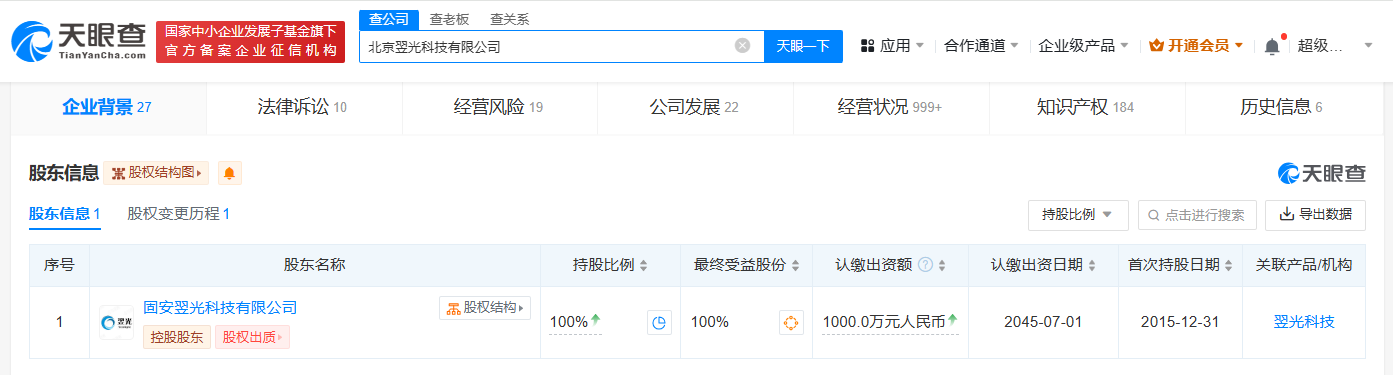Click the 2015-12-31 date cell
1393x375 pixels.
click(1180, 322)
